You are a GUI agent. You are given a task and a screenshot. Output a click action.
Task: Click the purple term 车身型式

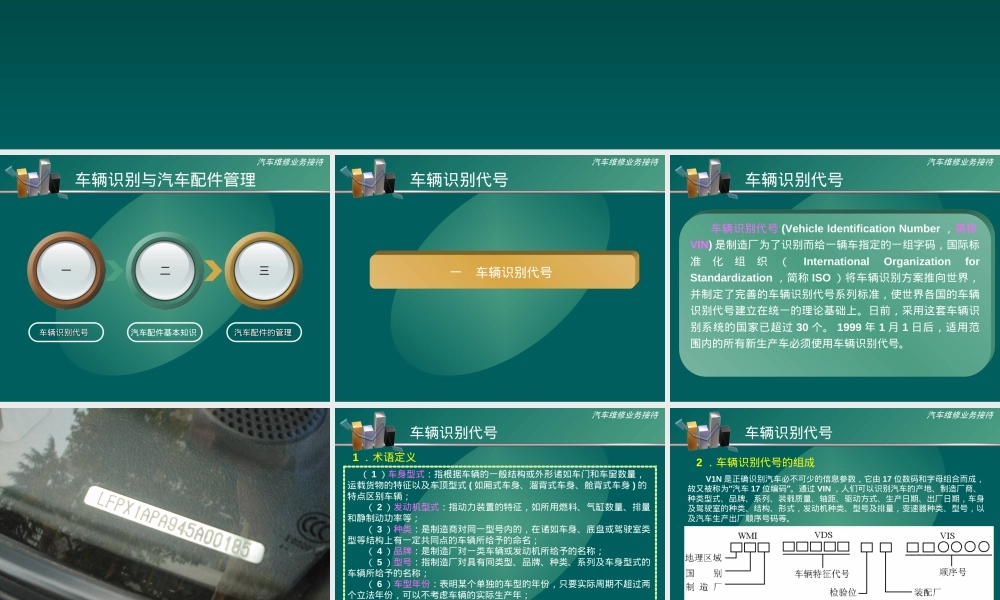[406, 474]
